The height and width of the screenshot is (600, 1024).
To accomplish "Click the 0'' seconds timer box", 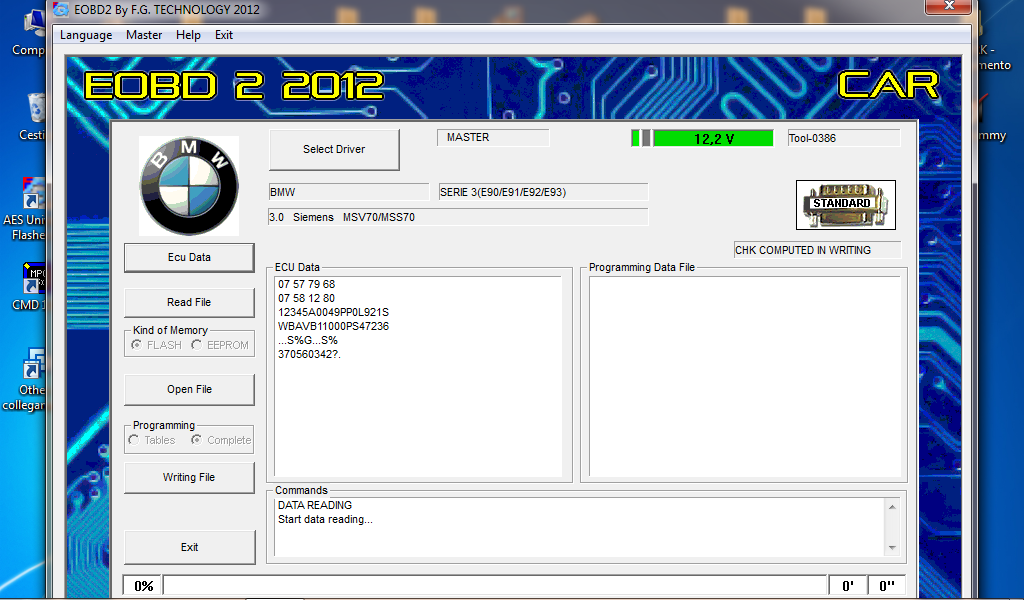I will [x=887, y=586].
